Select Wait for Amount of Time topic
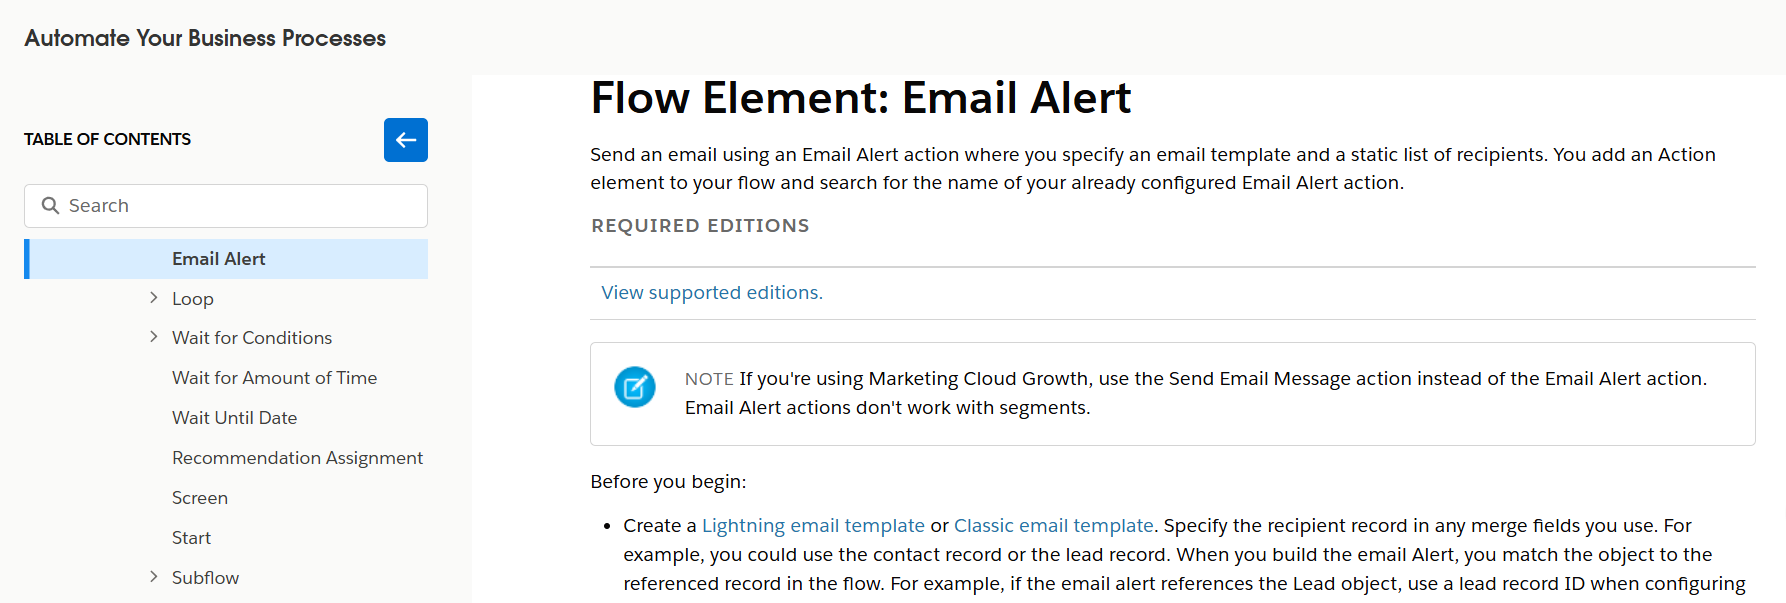1786x603 pixels. (x=275, y=377)
